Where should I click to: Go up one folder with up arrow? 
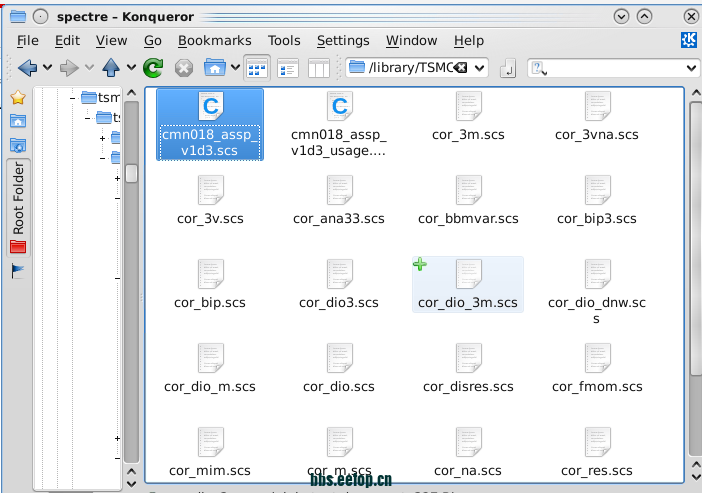[111, 68]
